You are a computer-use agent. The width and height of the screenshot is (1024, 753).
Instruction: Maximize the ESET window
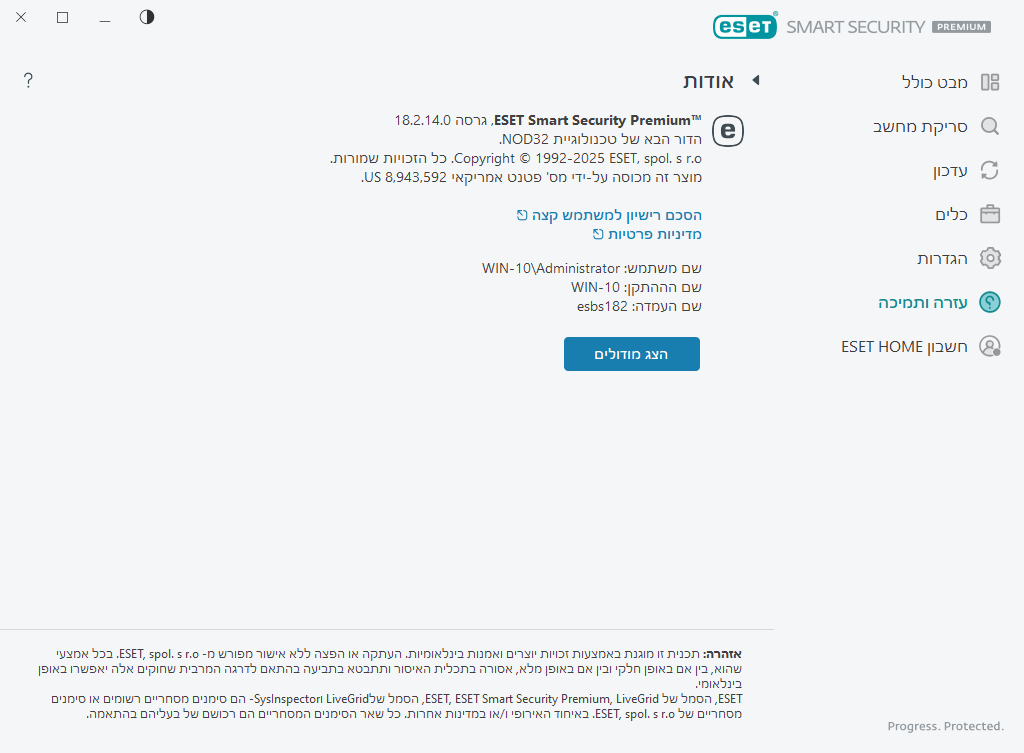coord(63,17)
